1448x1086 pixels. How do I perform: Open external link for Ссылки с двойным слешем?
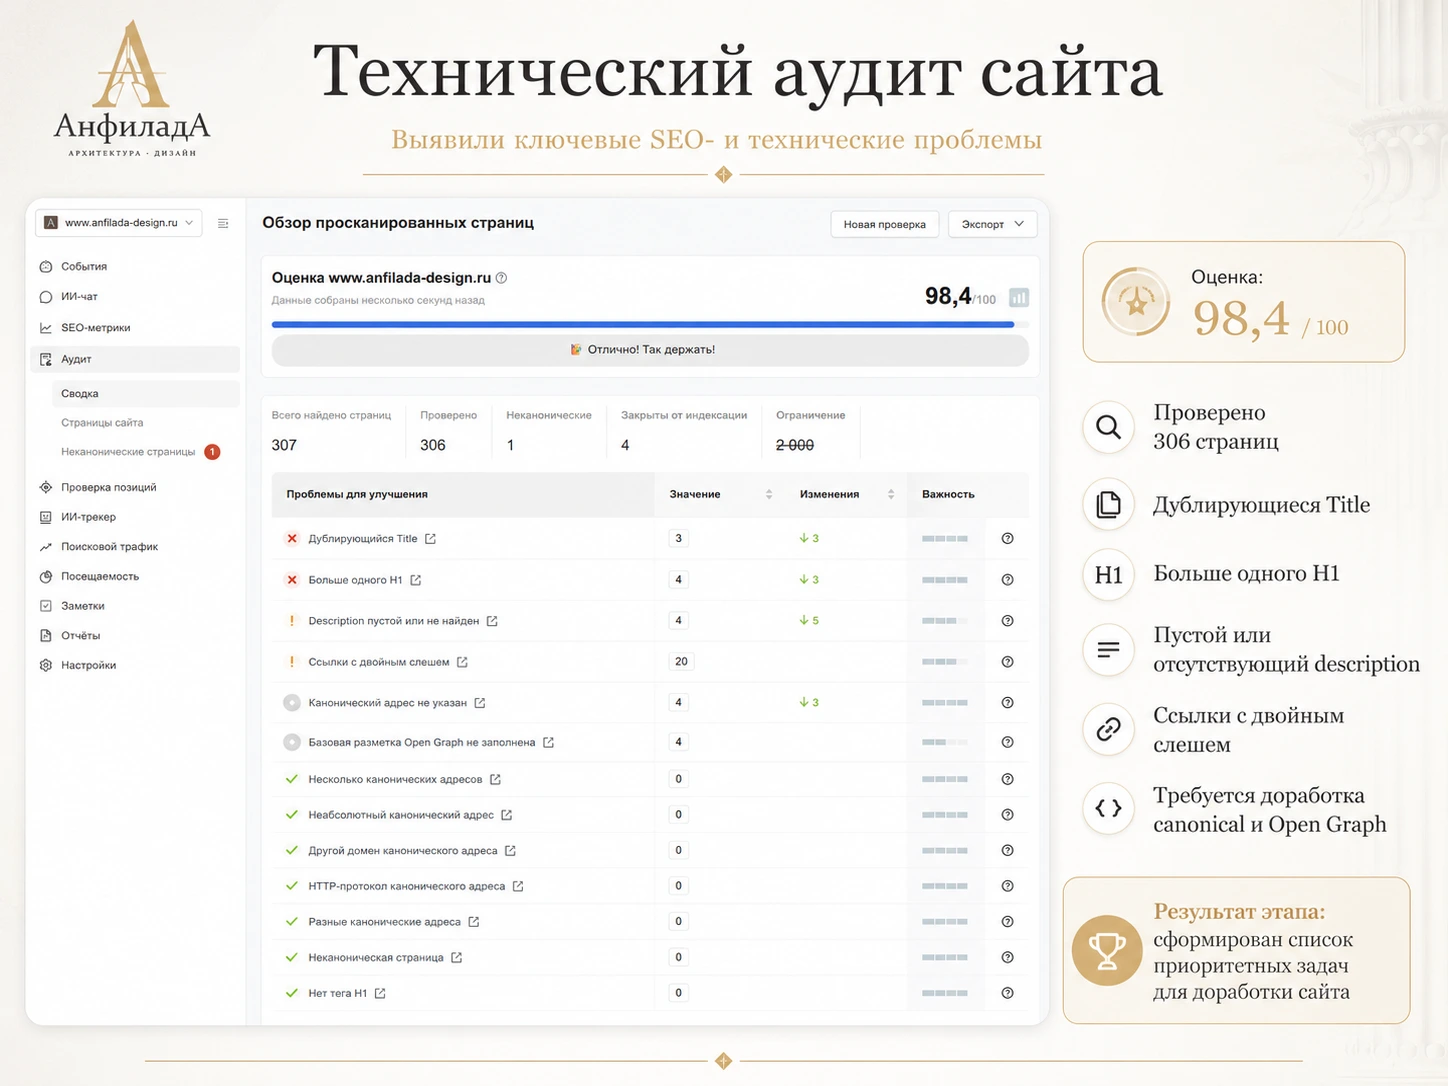462,662
